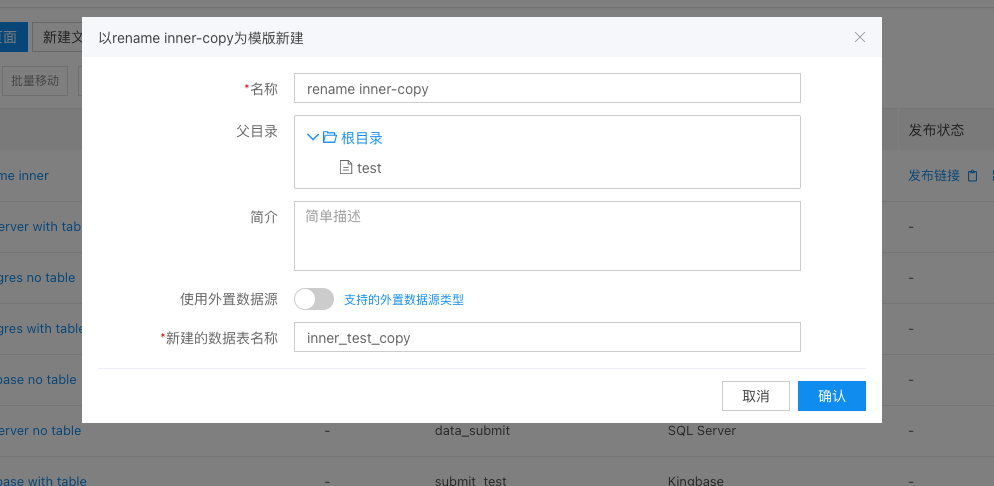Screen dimensions: 994x486
Task: Click Kingbase cell in background table
Action: pyautogui.click(x=695, y=480)
